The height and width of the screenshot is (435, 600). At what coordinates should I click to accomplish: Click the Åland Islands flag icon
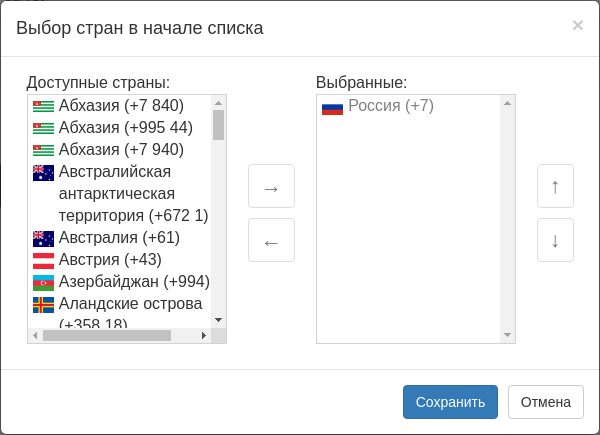tap(43, 304)
